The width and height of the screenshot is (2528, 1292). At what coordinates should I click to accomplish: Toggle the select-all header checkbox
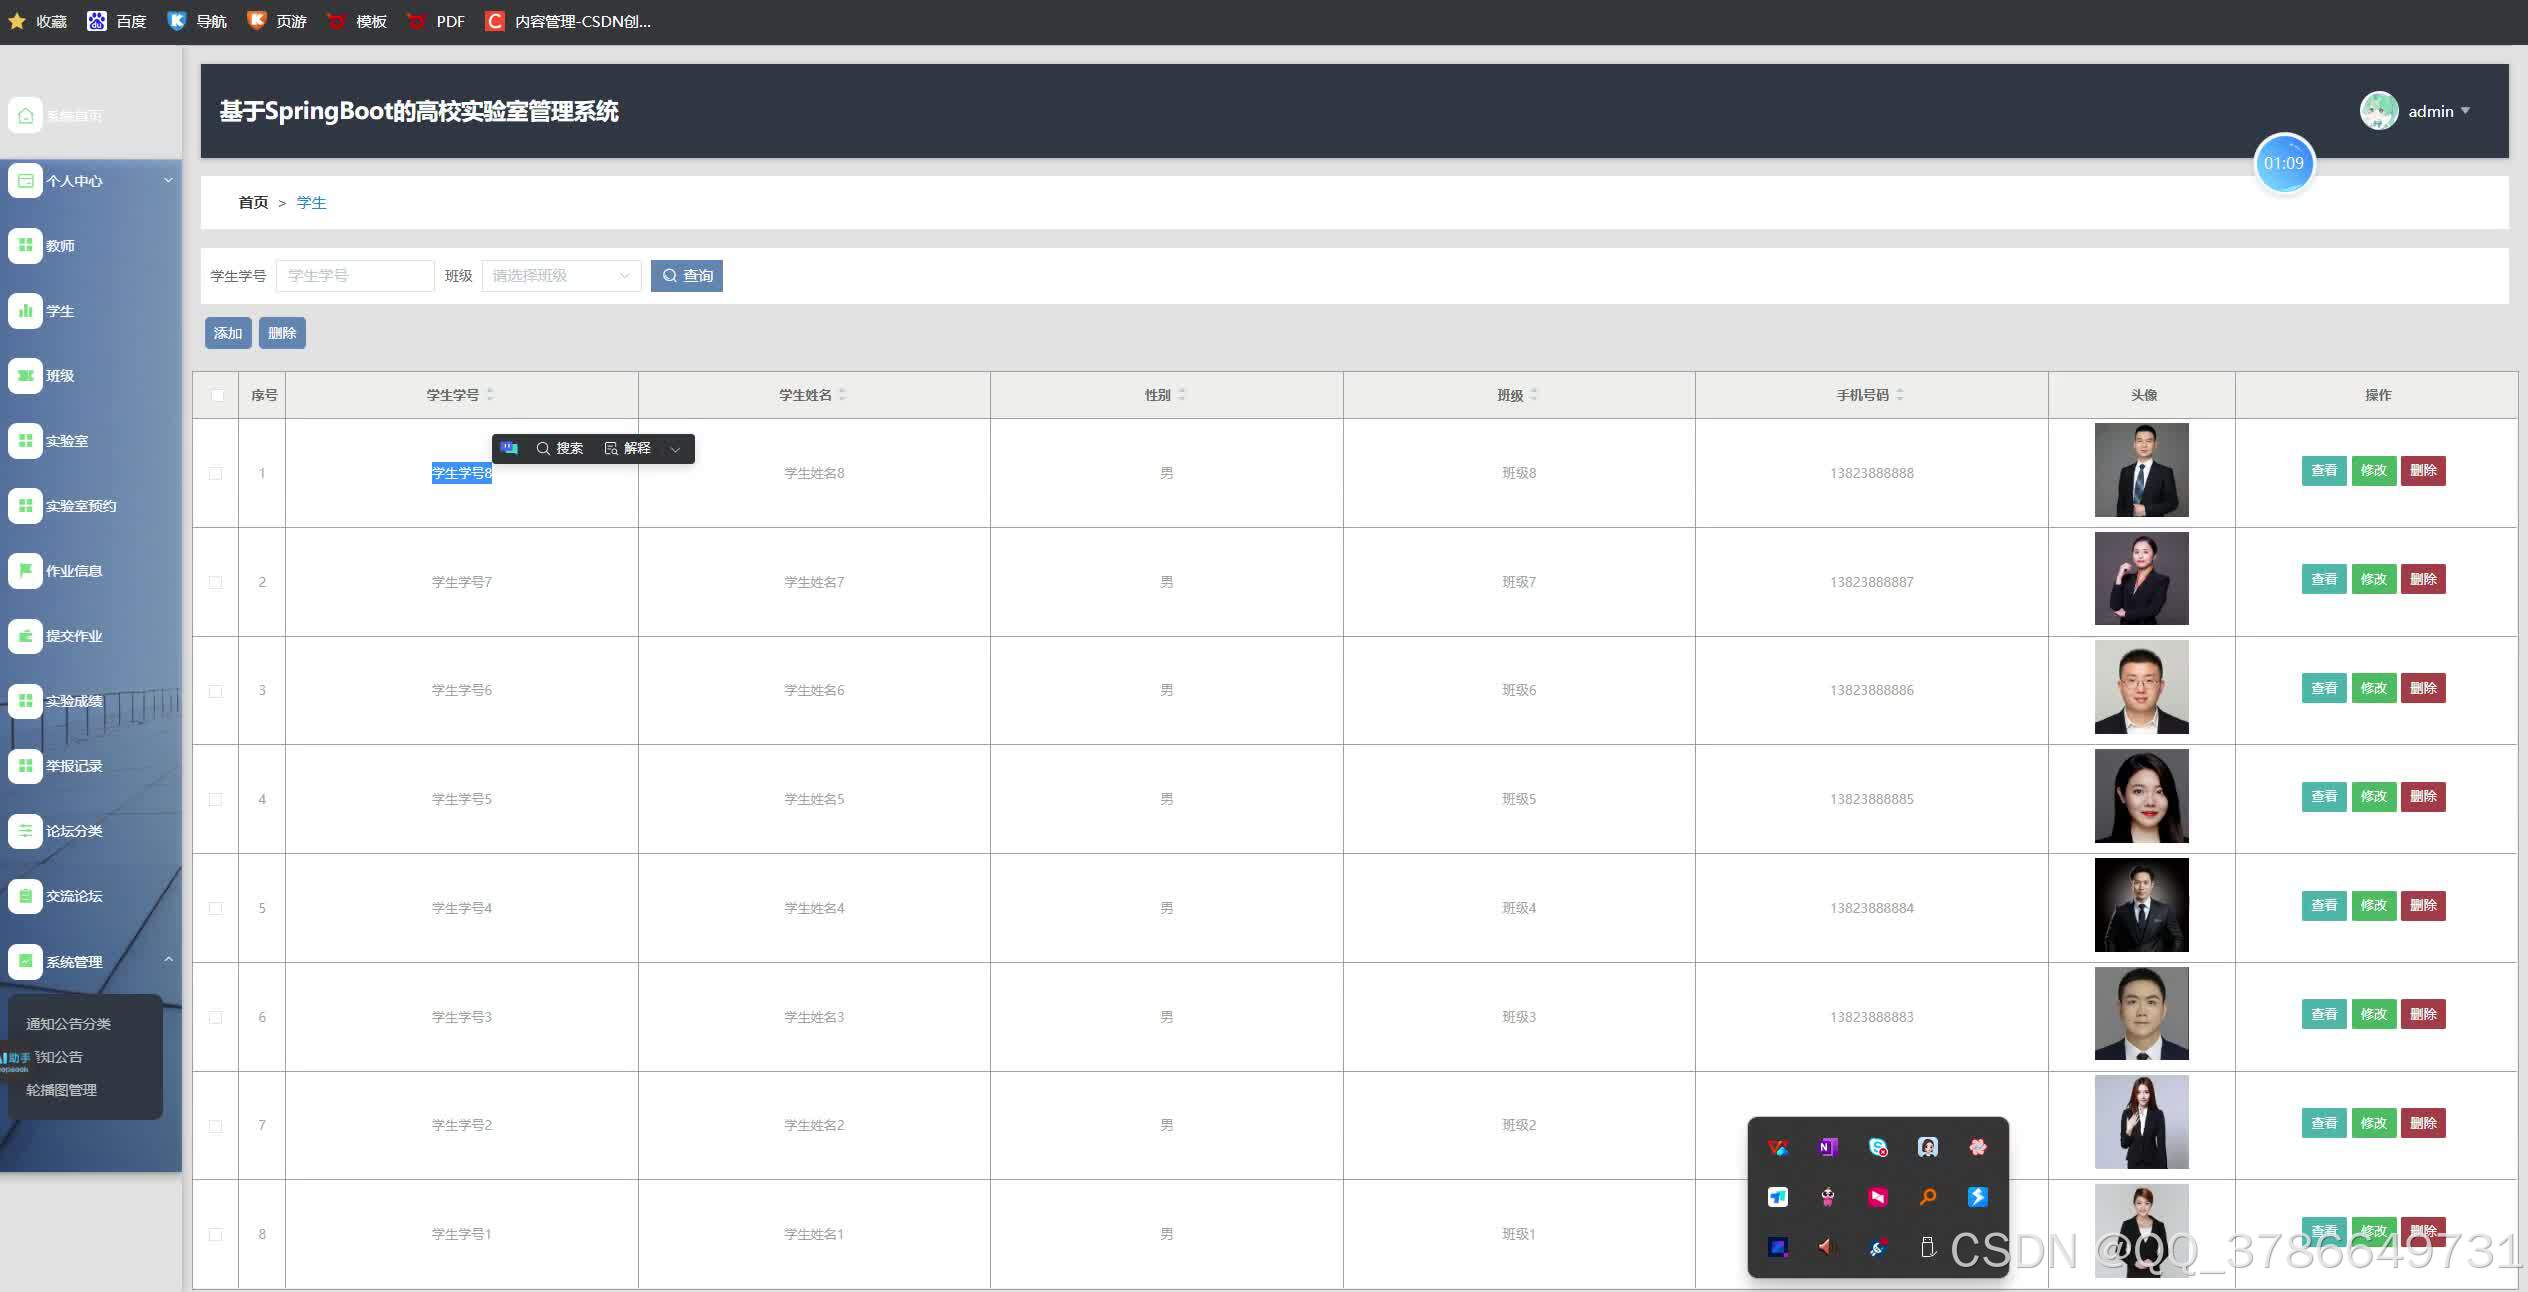(x=217, y=395)
